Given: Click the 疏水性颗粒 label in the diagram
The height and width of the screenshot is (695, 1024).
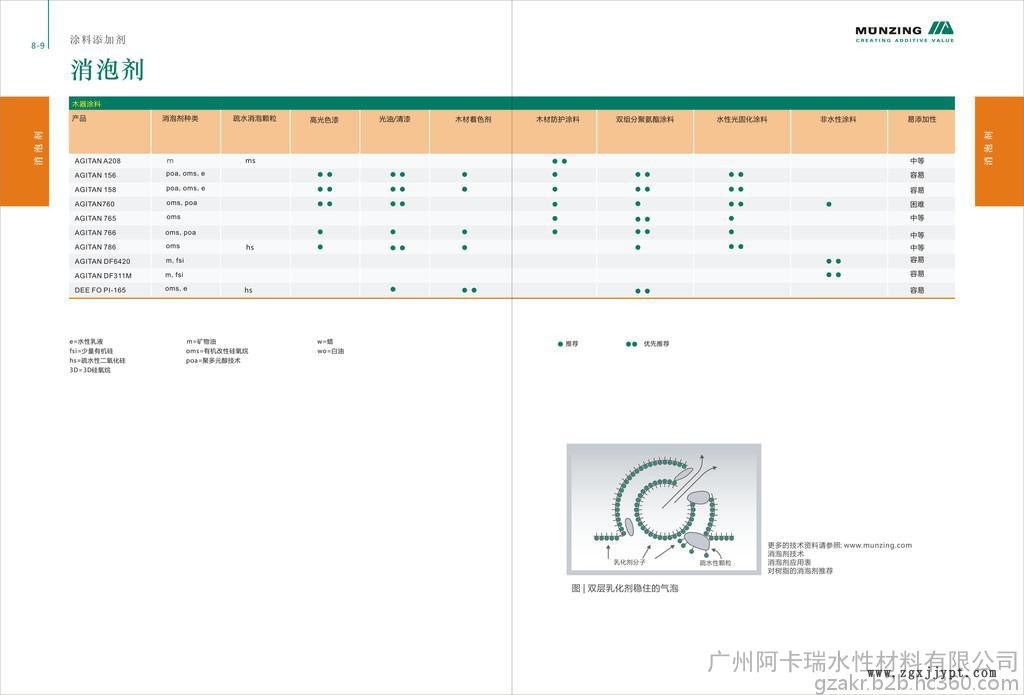Looking at the screenshot, I should coord(715,563).
